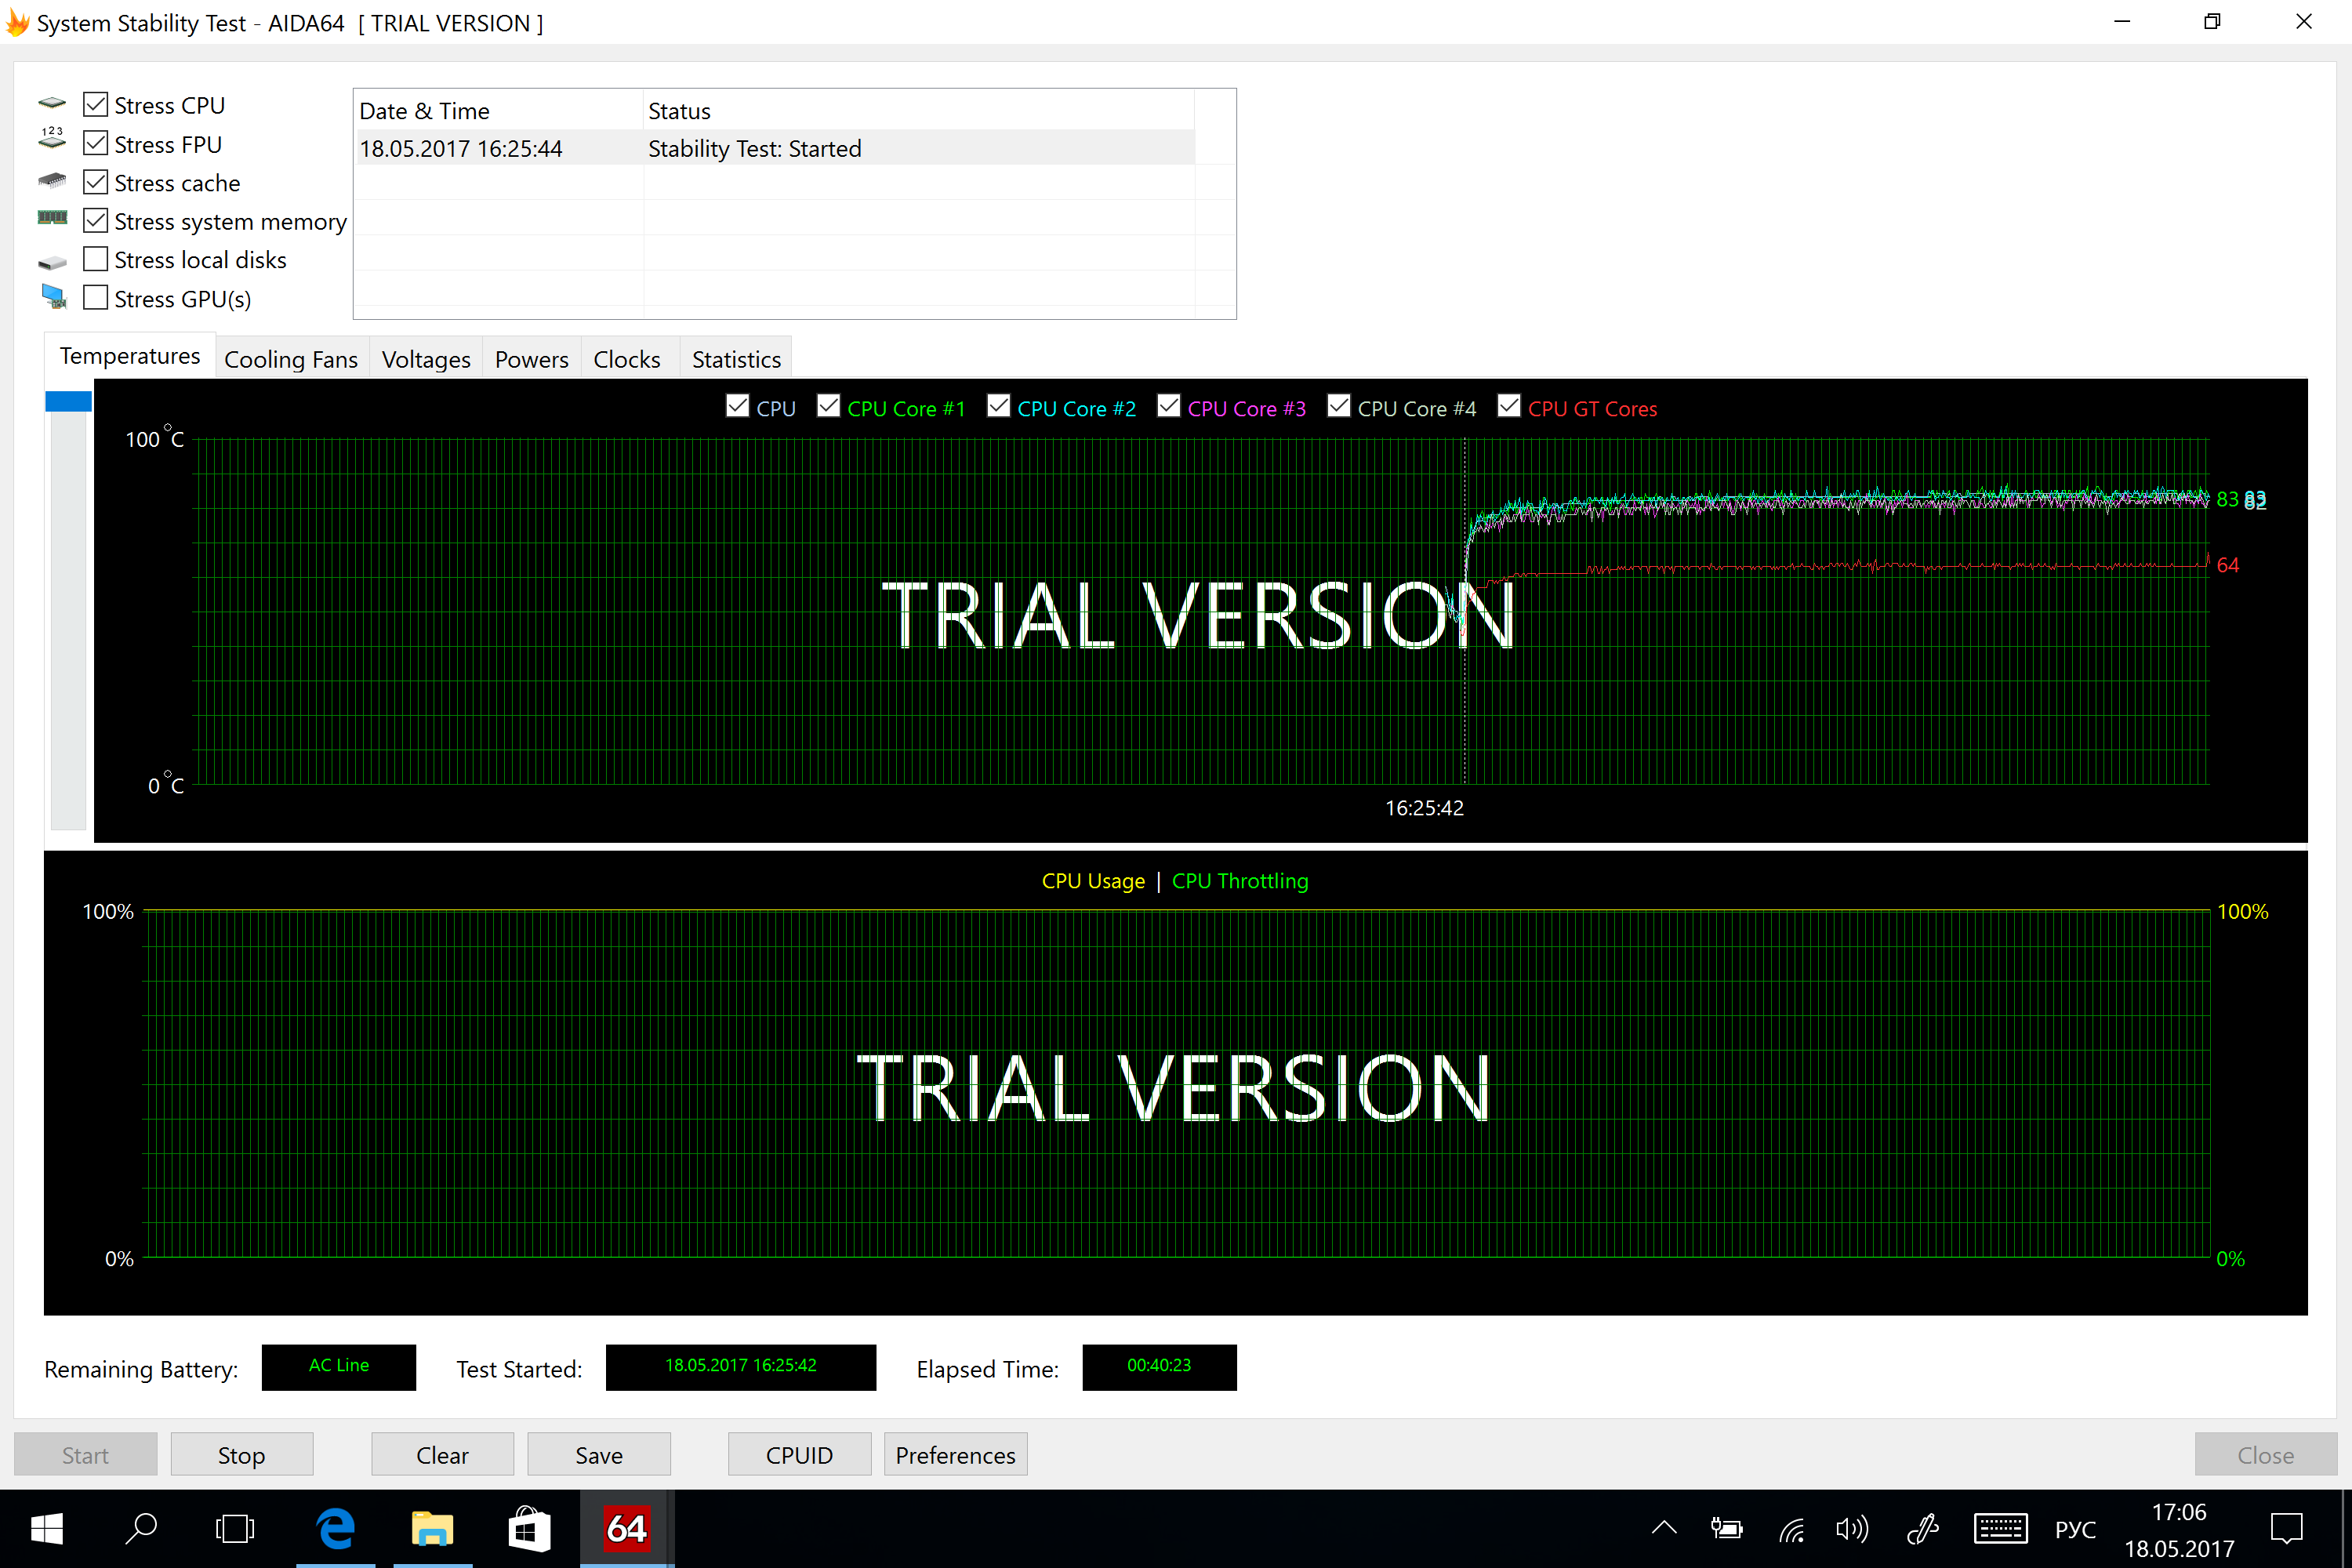Viewport: 2352px width, 1568px height.
Task: Click the bottom Close button
Action: [2266, 1455]
